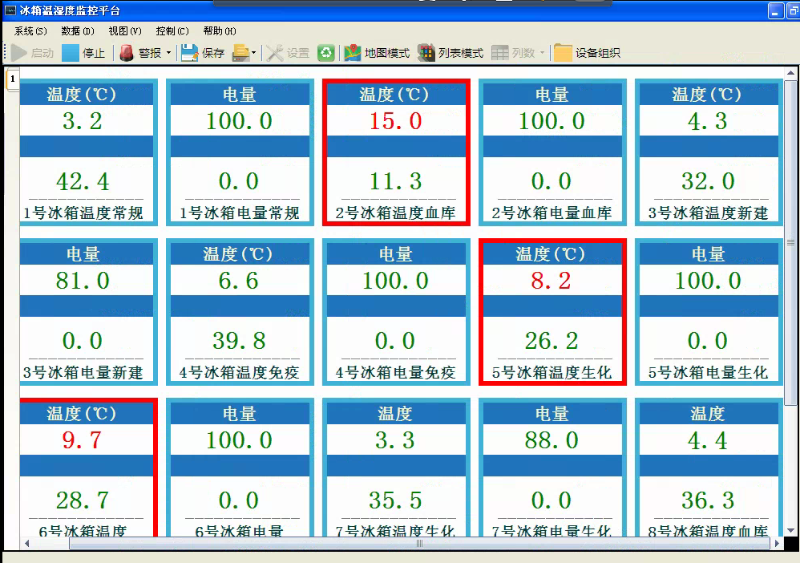This screenshot has width=800, height=563.
Task: Click the red 8.2 value of 5号冰箱温度生化
Action: click(x=551, y=281)
